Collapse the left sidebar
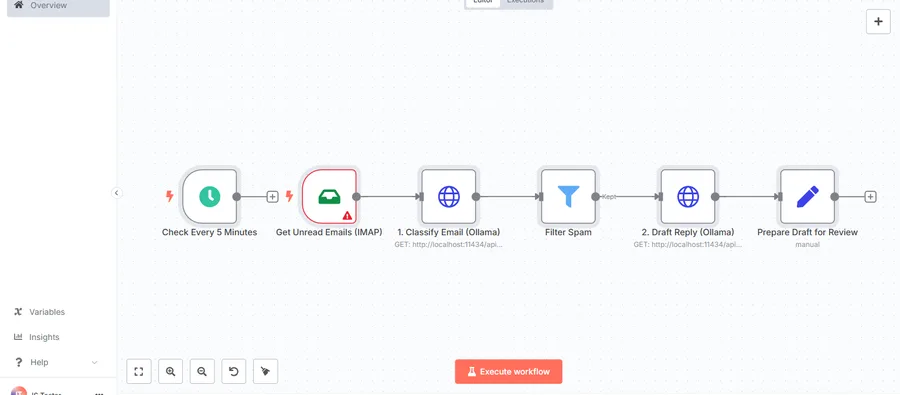The image size is (900, 395). (x=117, y=193)
